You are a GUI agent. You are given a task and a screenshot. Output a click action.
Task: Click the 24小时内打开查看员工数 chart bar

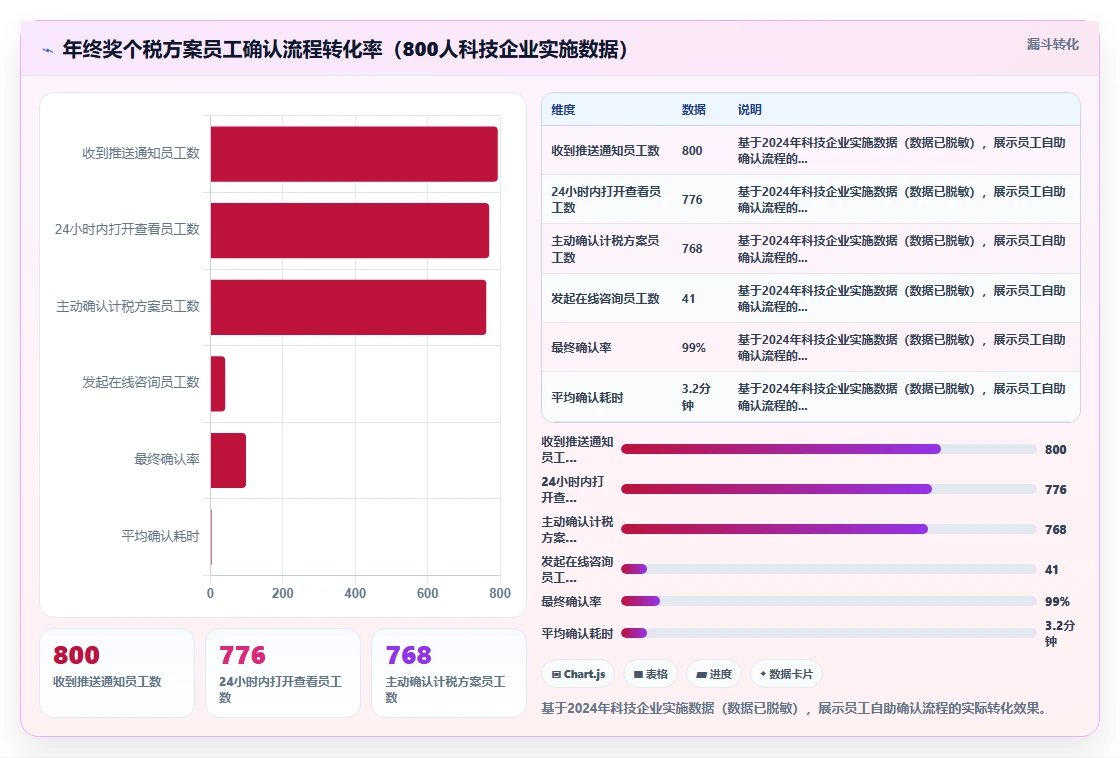[x=350, y=230]
